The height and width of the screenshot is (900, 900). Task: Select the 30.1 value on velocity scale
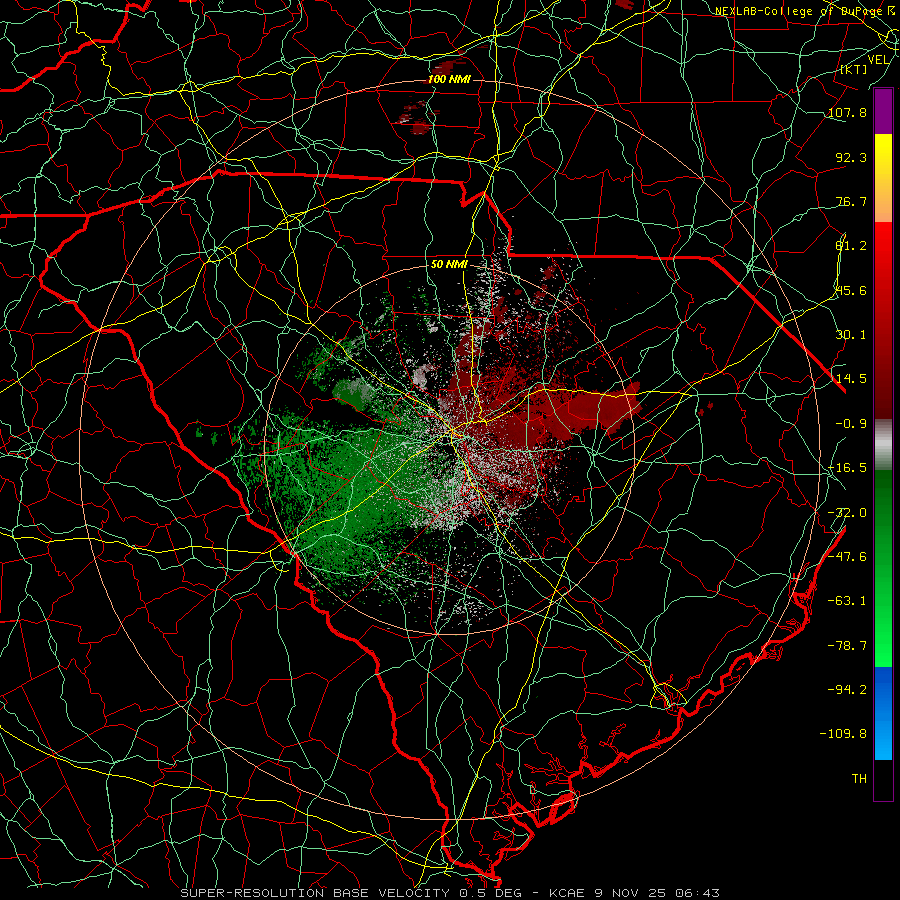(x=851, y=335)
